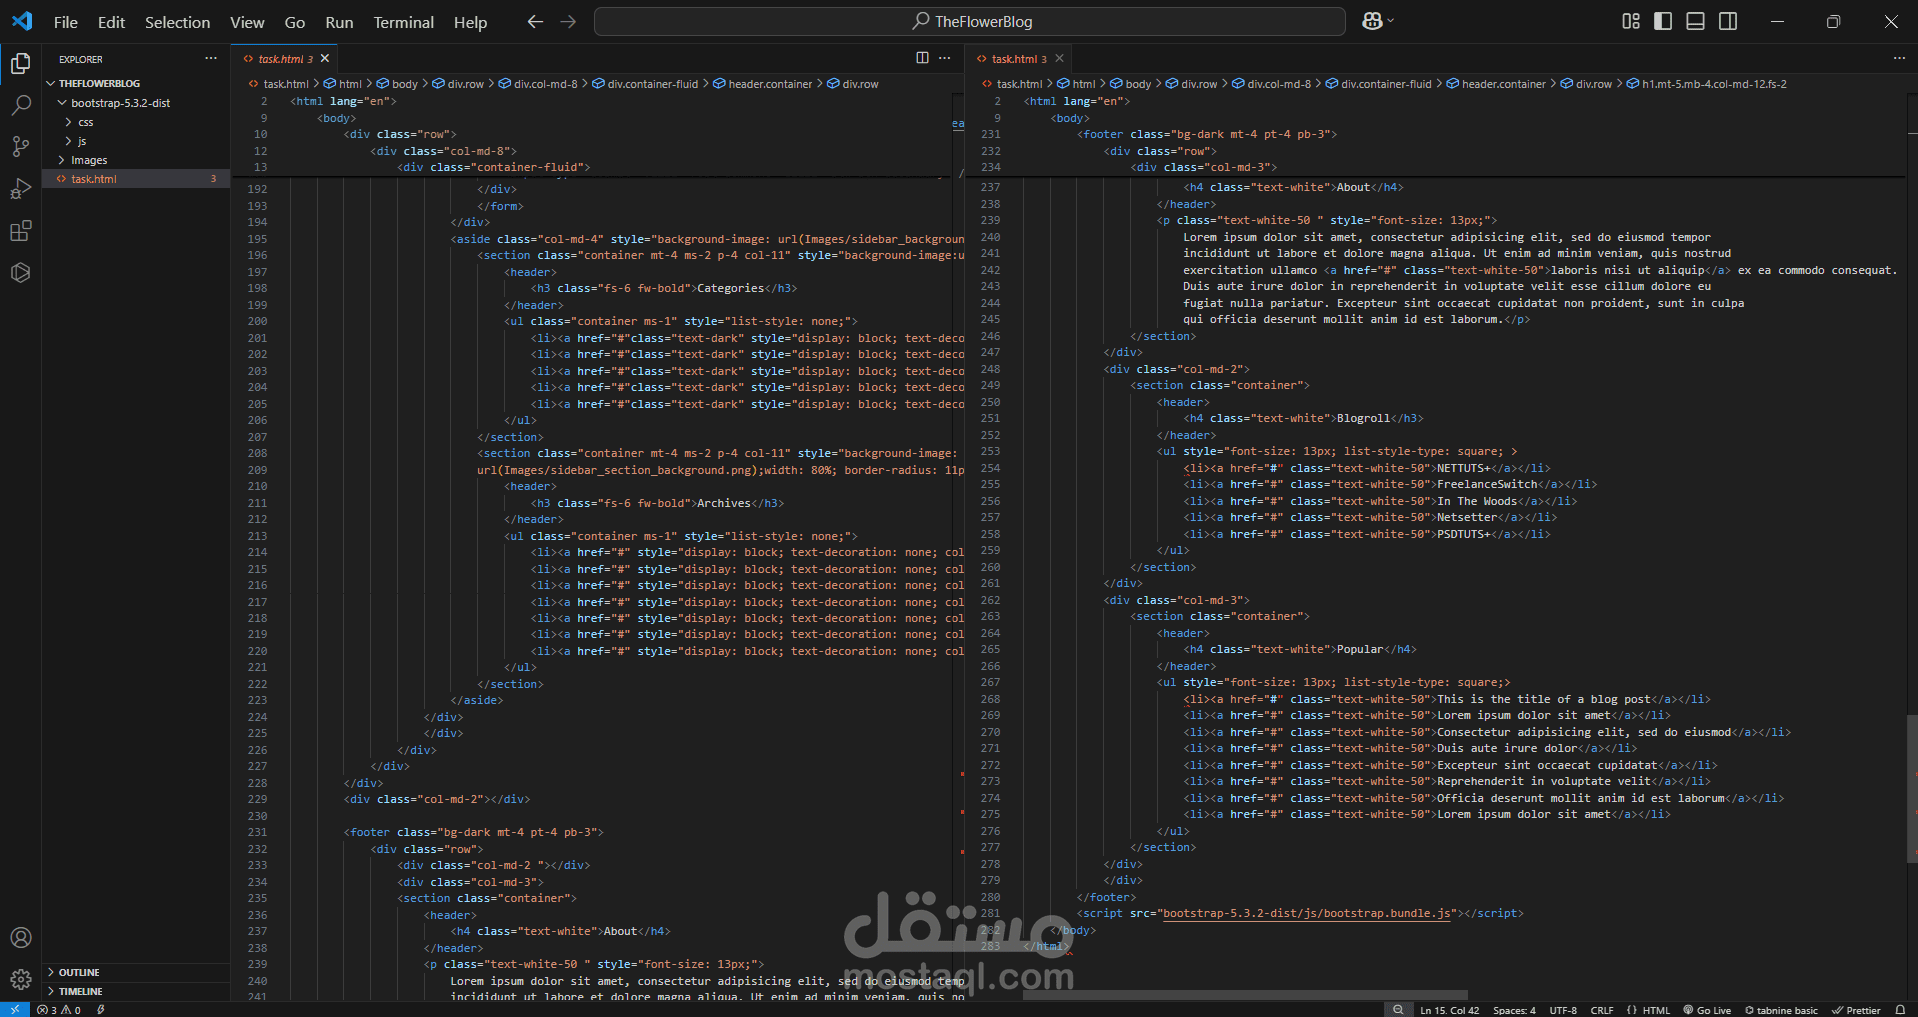This screenshot has height=1017, width=1918.
Task: Open the Terminal menu
Action: (x=403, y=22)
